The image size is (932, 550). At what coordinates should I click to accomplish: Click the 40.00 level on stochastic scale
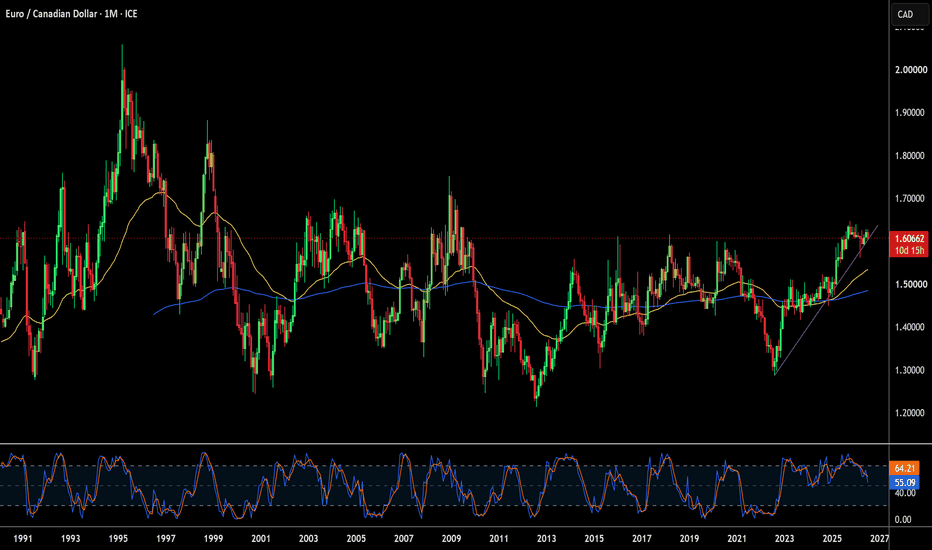[x=903, y=493]
